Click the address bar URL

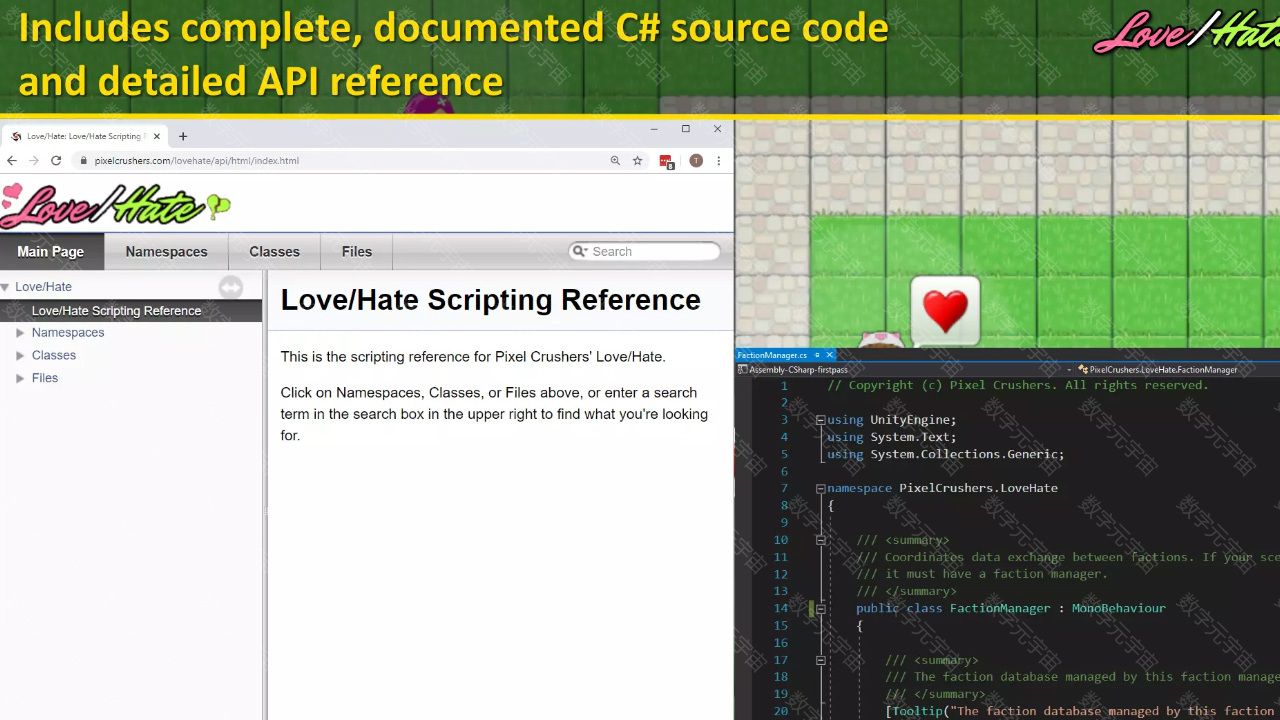[x=196, y=160]
